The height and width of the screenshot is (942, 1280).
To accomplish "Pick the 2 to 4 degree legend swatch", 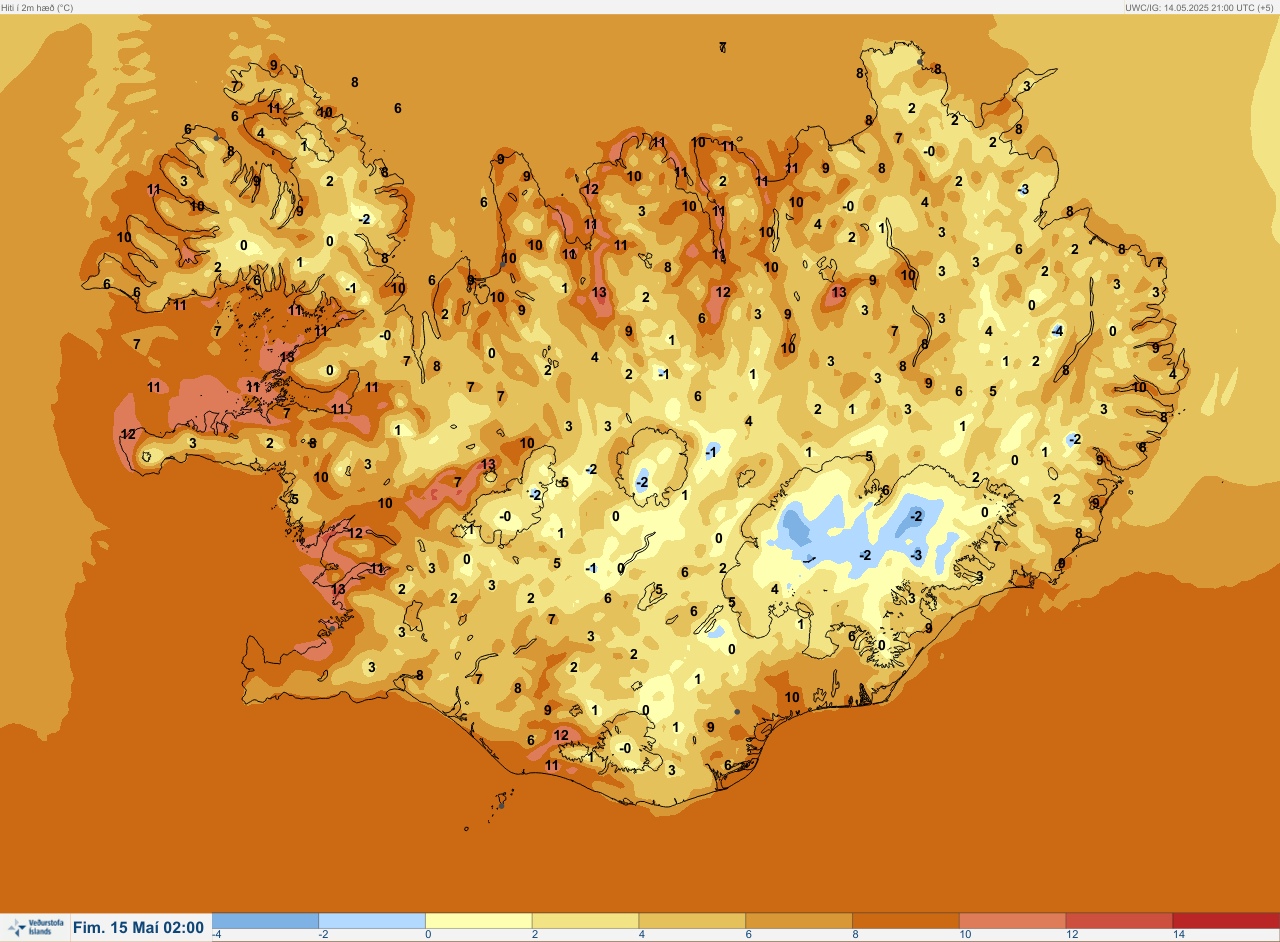I will 585,921.
